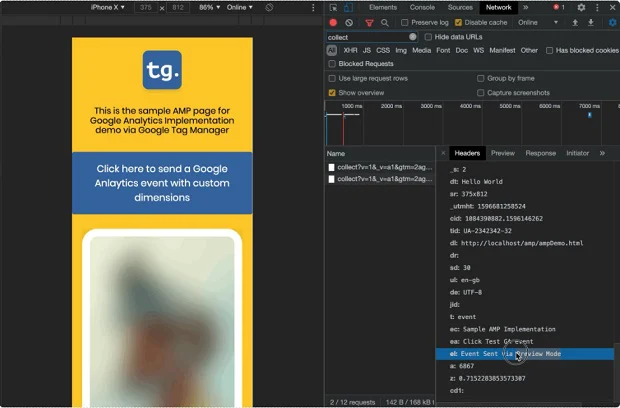The width and height of the screenshot is (620, 408).
Task: Select the second collect request row
Action: coord(380,179)
